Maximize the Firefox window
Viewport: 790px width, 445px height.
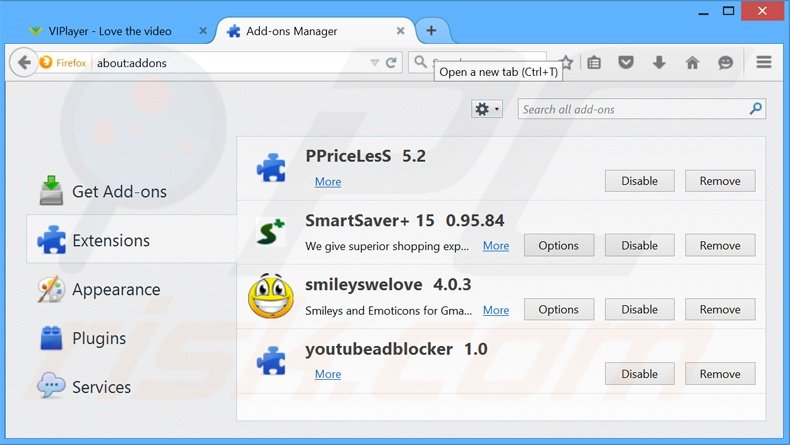[x=729, y=11]
